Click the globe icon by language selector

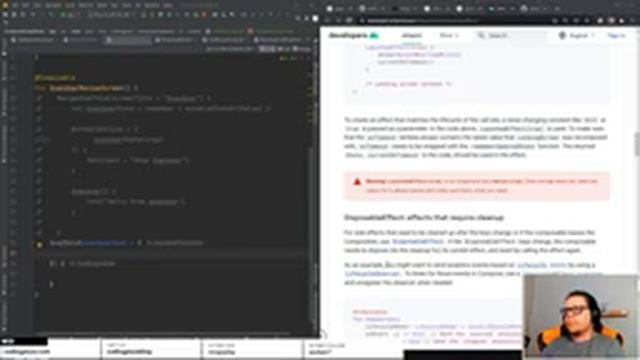click(x=562, y=36)
